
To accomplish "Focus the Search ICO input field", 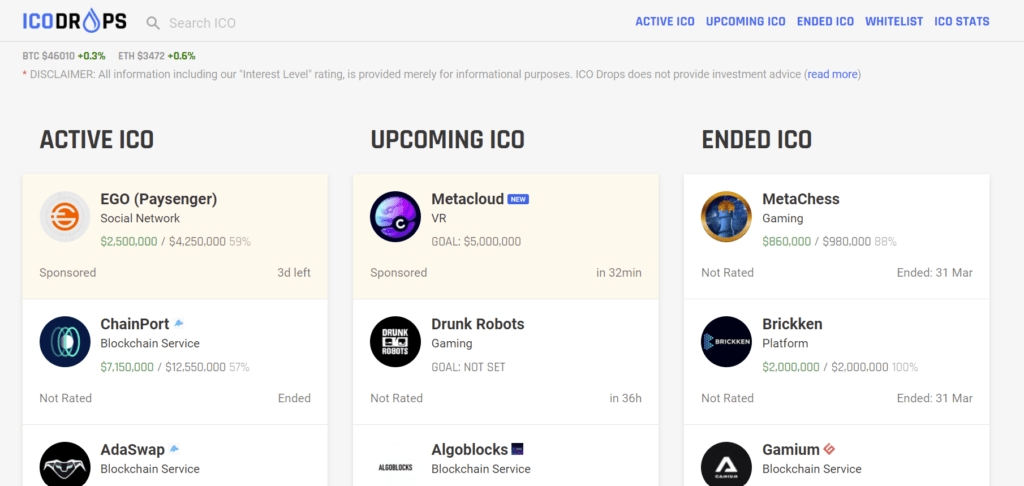I will click(230, 22).
